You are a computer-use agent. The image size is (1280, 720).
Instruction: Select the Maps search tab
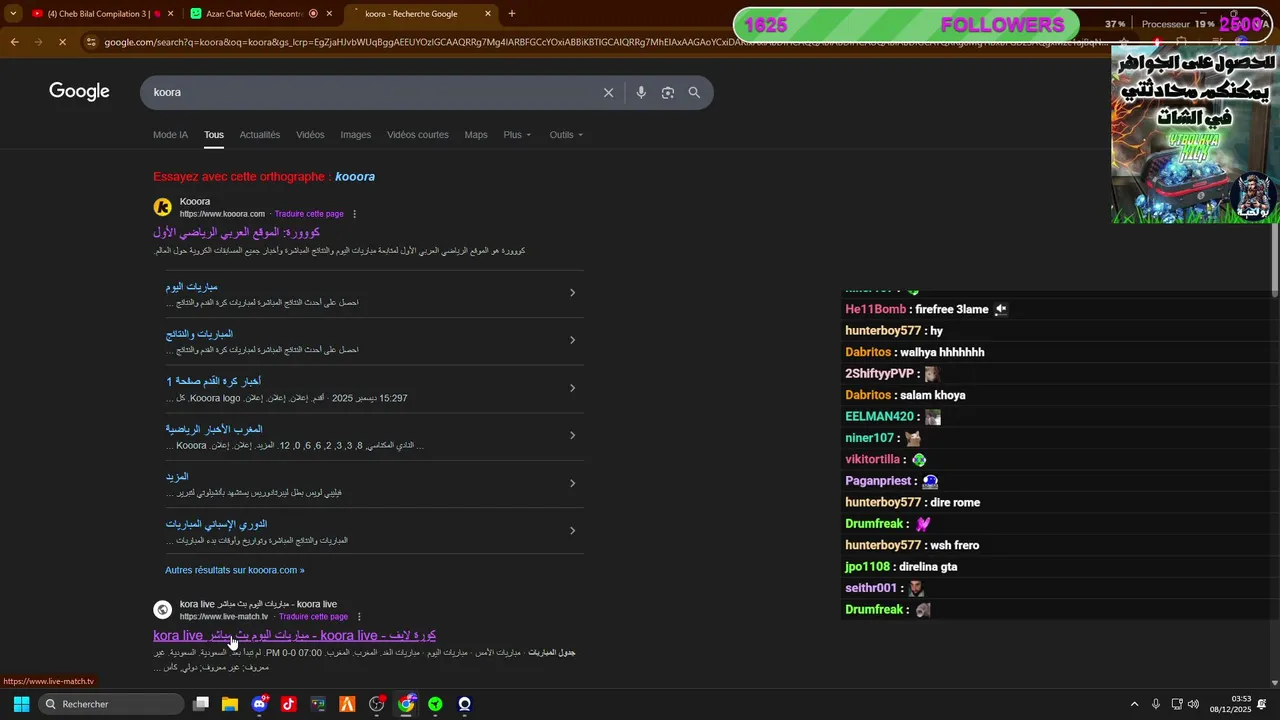coord(476,135)
